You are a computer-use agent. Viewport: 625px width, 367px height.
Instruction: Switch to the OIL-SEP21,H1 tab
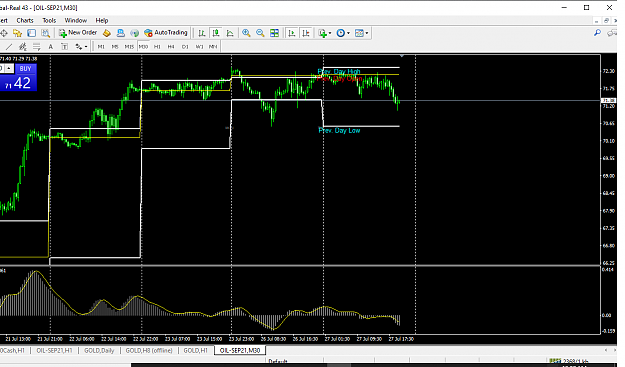(x=54, y=350)
